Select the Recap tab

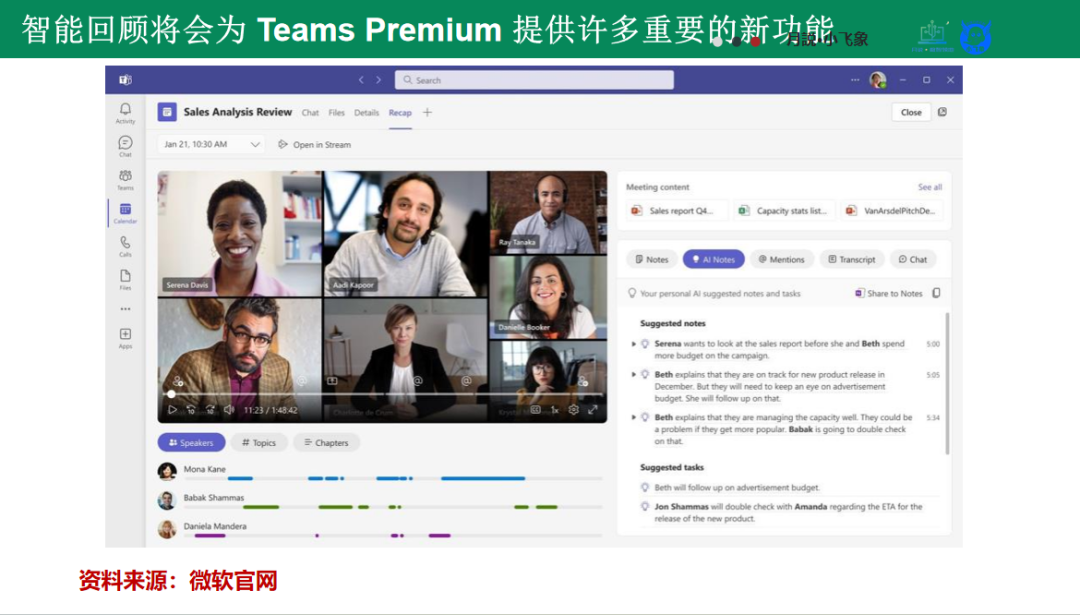(x=400, y=112)
